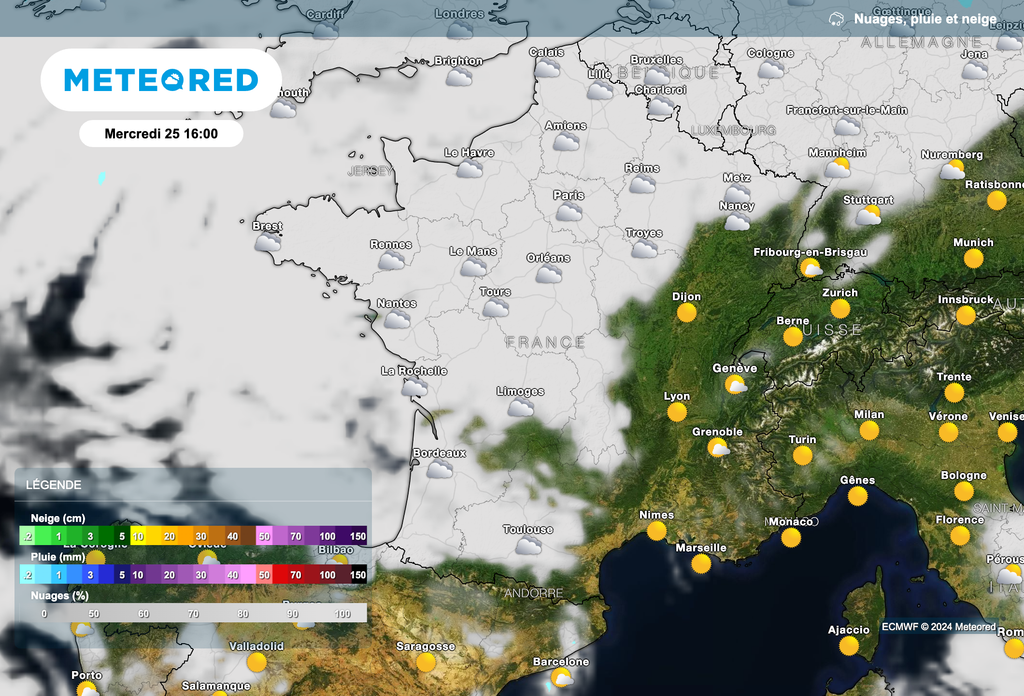The width and height of the screenshot is (1024, 696).
Task: Open the Nuages, pluie et neige layer label
Action: click(x=925, y=19)
